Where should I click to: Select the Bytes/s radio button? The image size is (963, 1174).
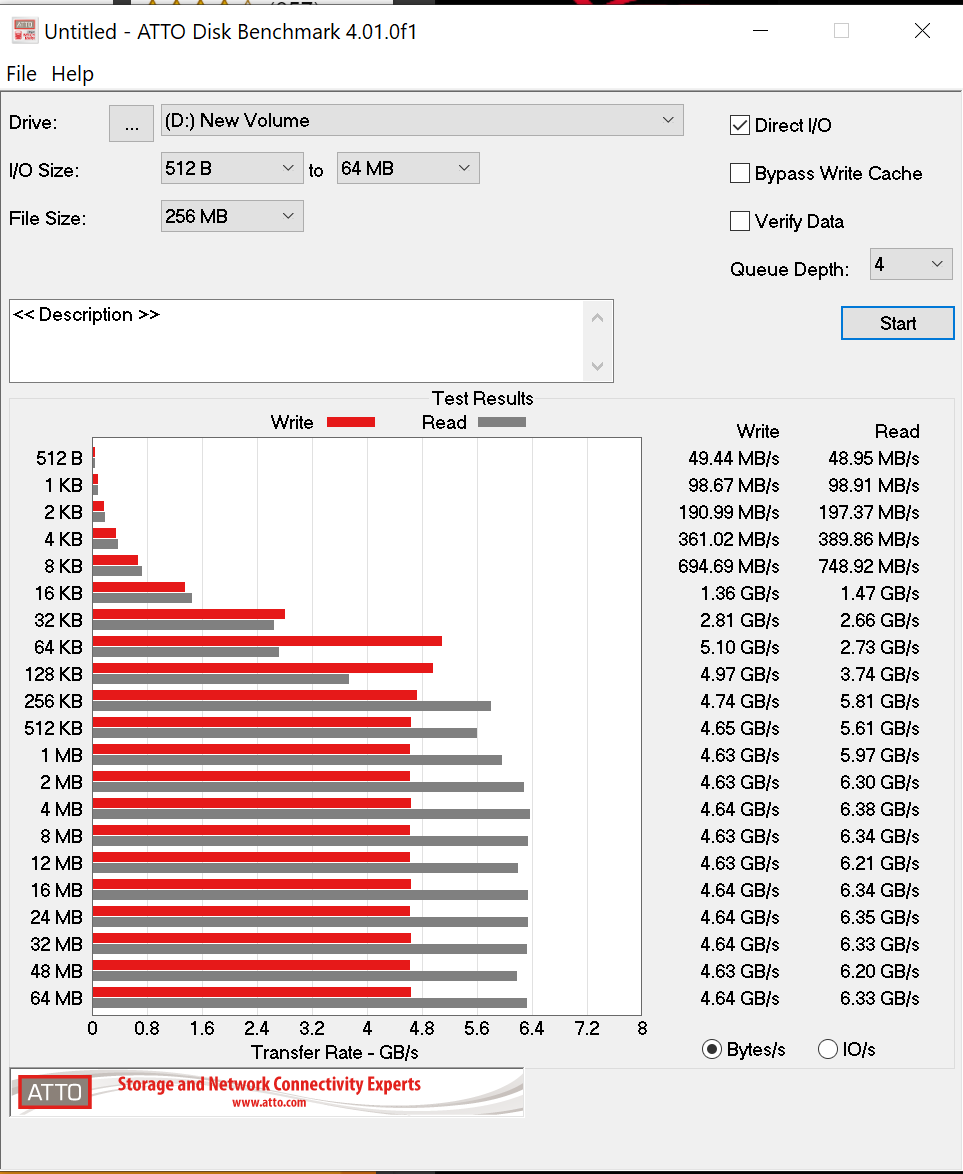(x=712, y=1049)
